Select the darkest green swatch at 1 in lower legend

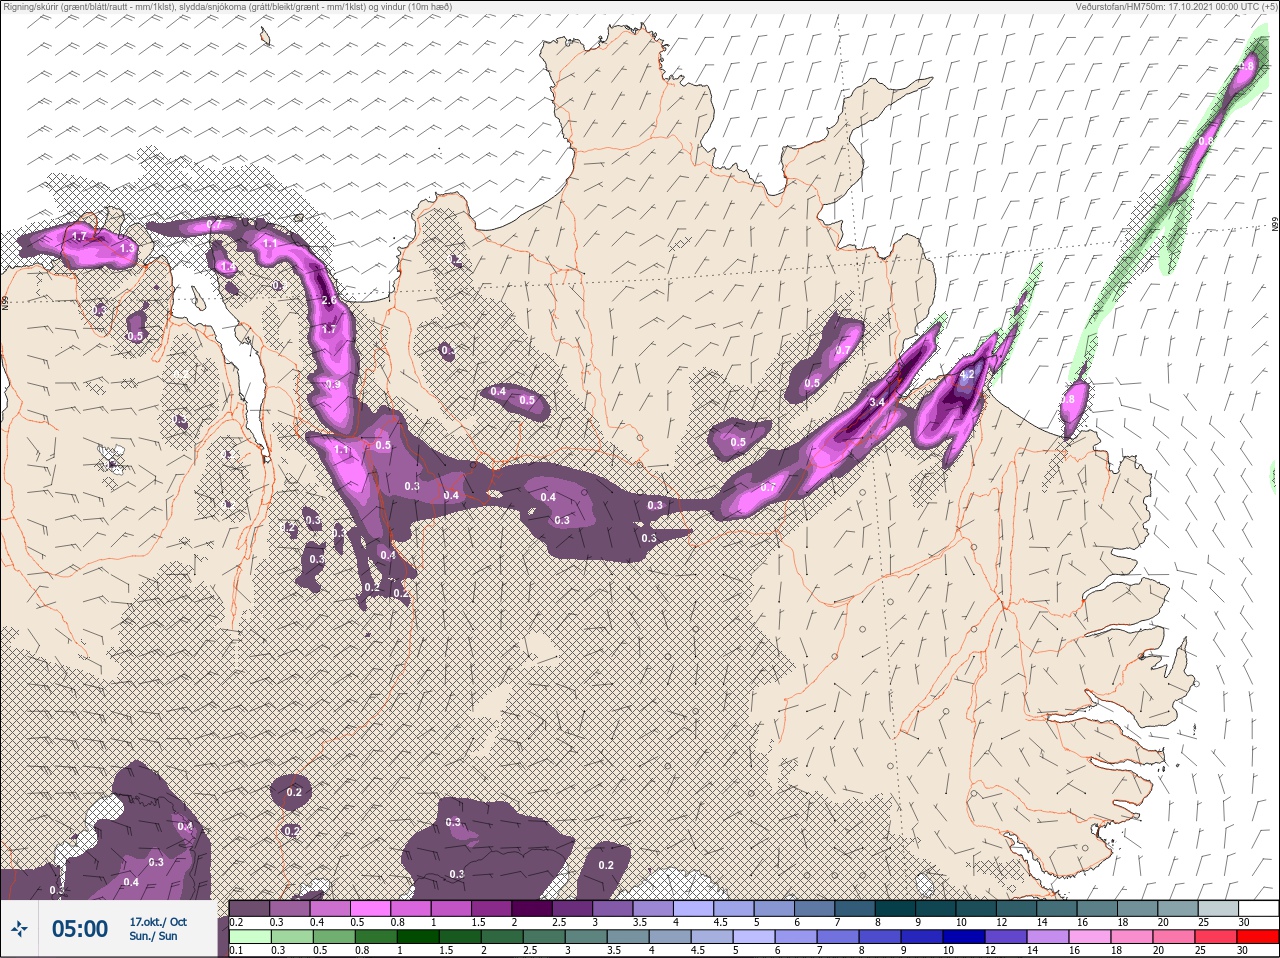416,937
